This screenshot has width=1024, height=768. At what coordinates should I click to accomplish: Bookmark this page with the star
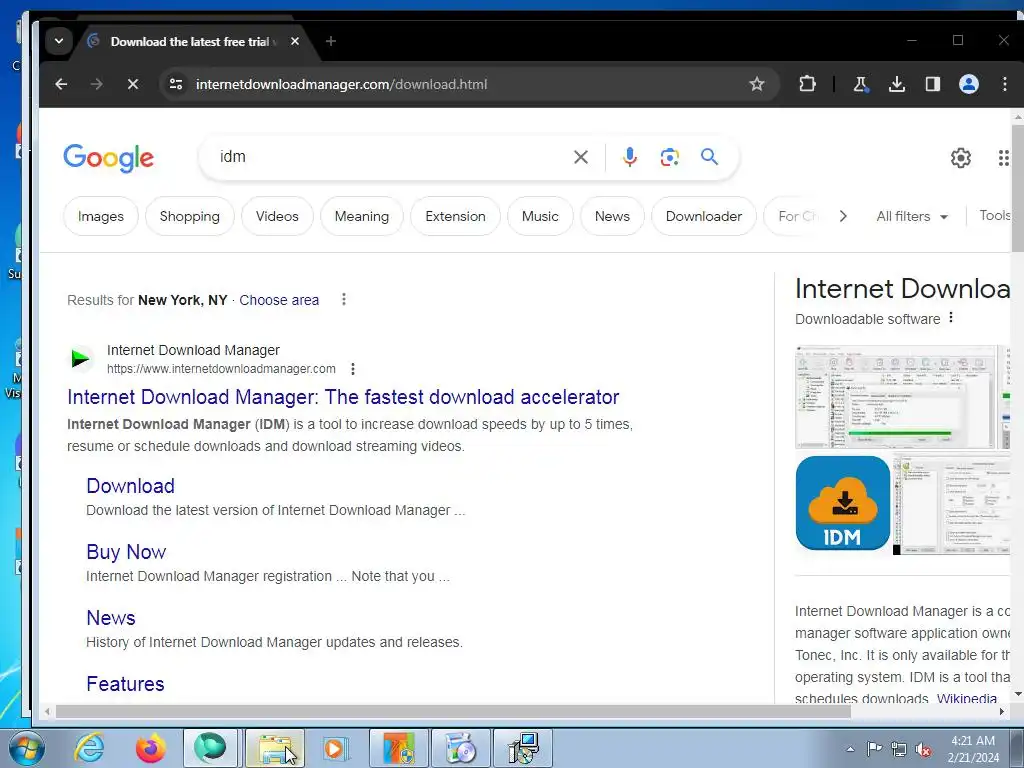pyautogui.click(x=756, y=84)
